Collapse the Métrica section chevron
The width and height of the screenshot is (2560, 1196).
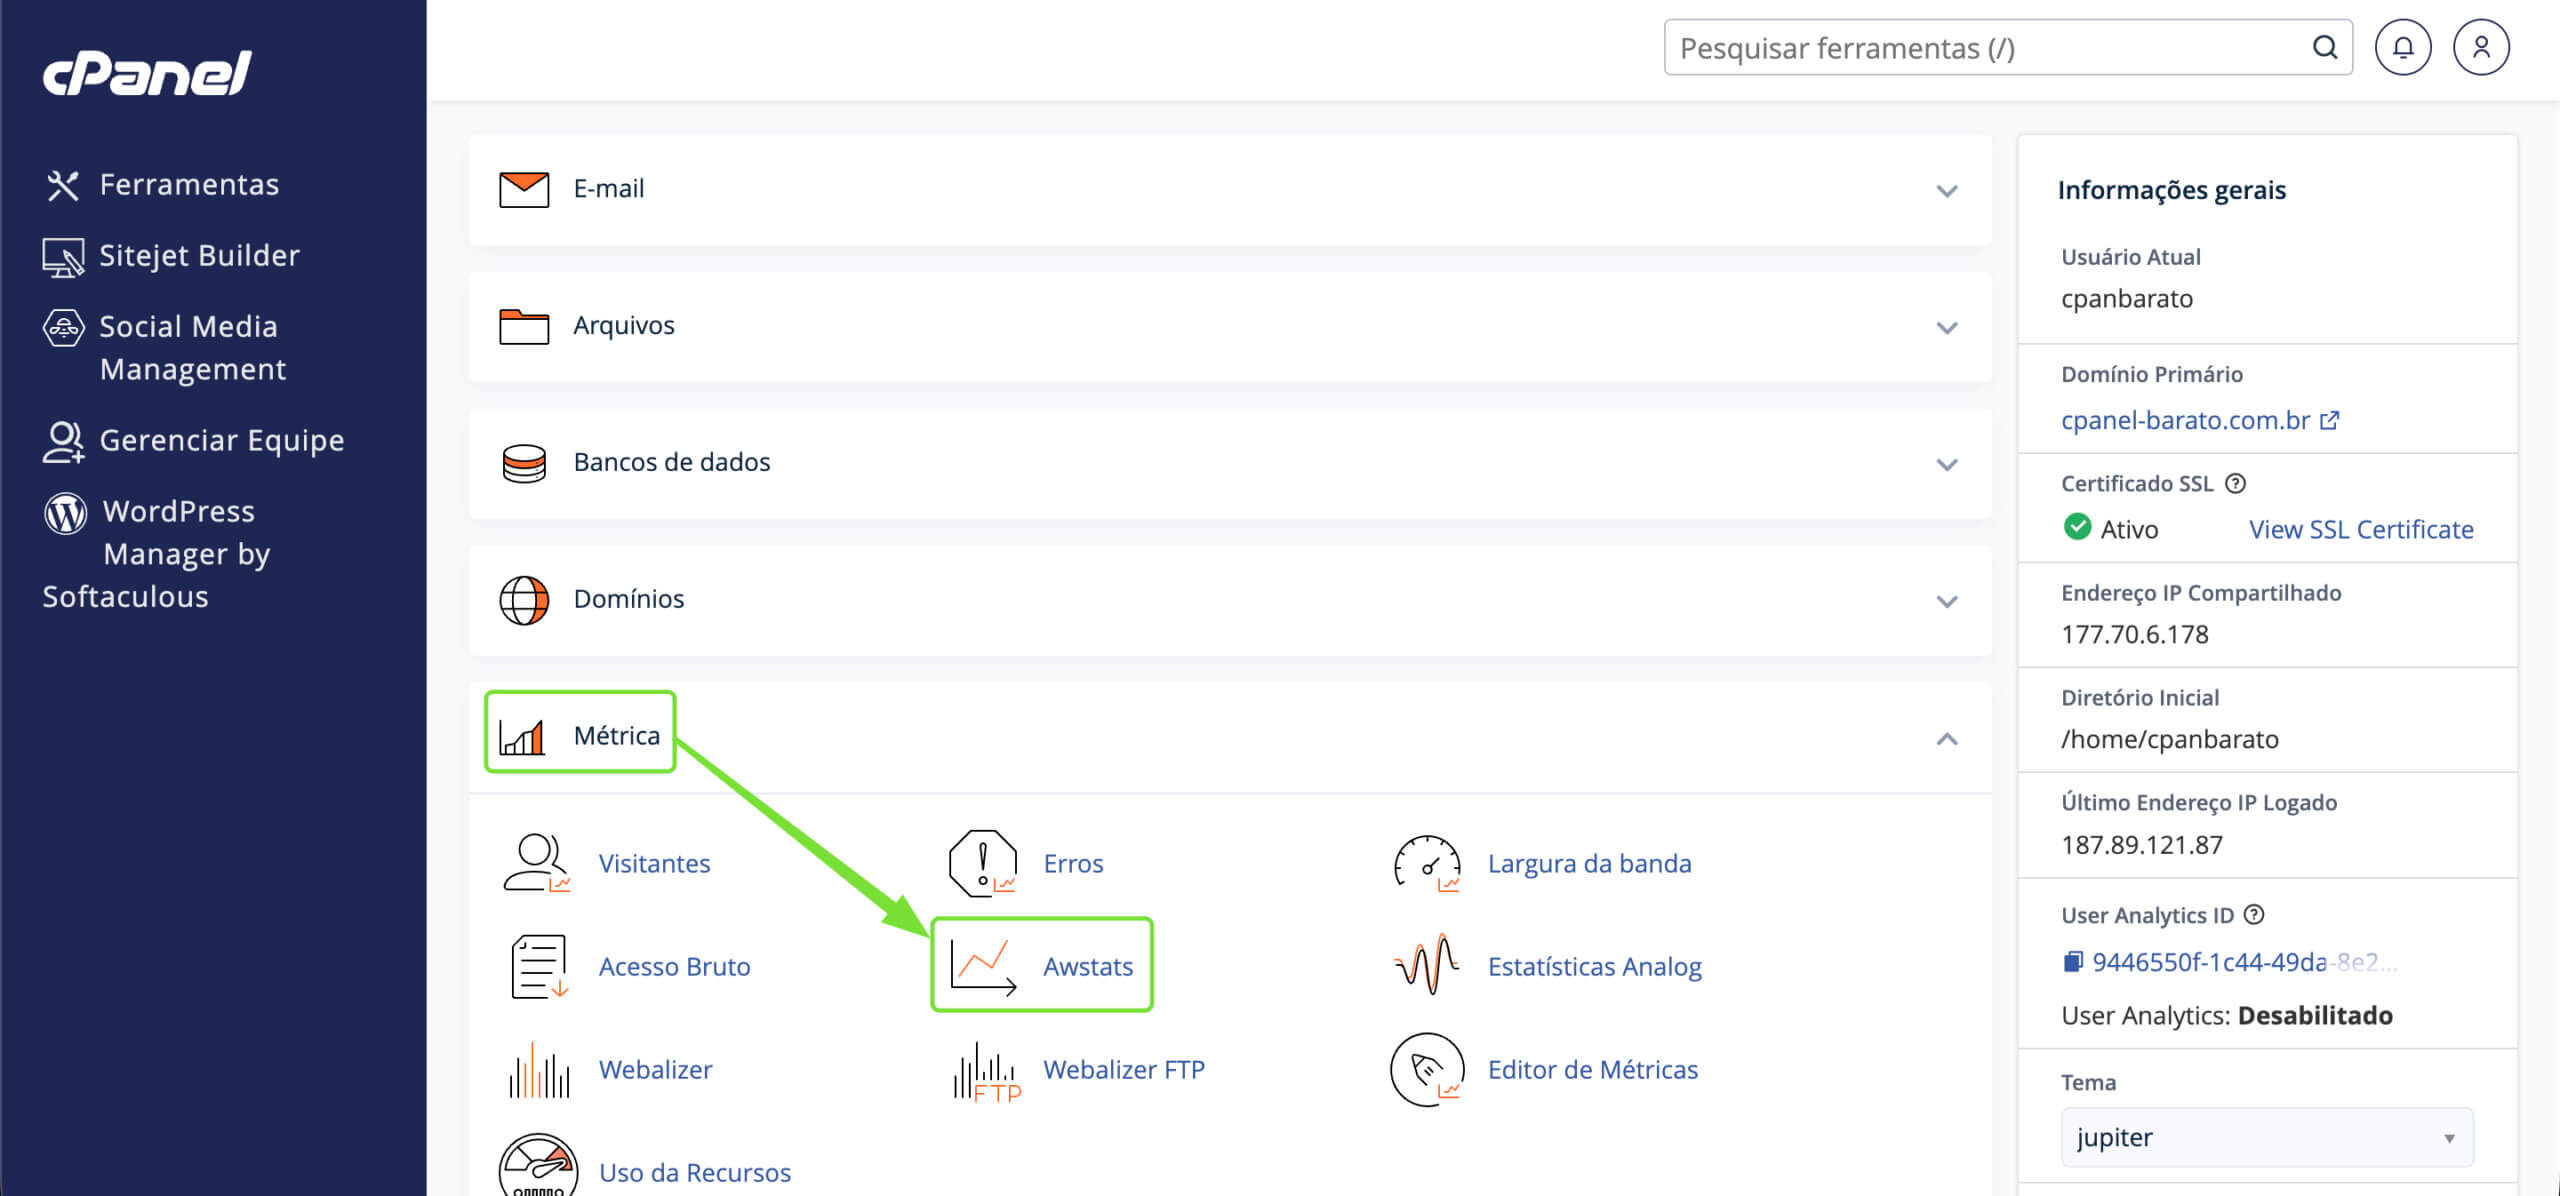point(1947,739)
